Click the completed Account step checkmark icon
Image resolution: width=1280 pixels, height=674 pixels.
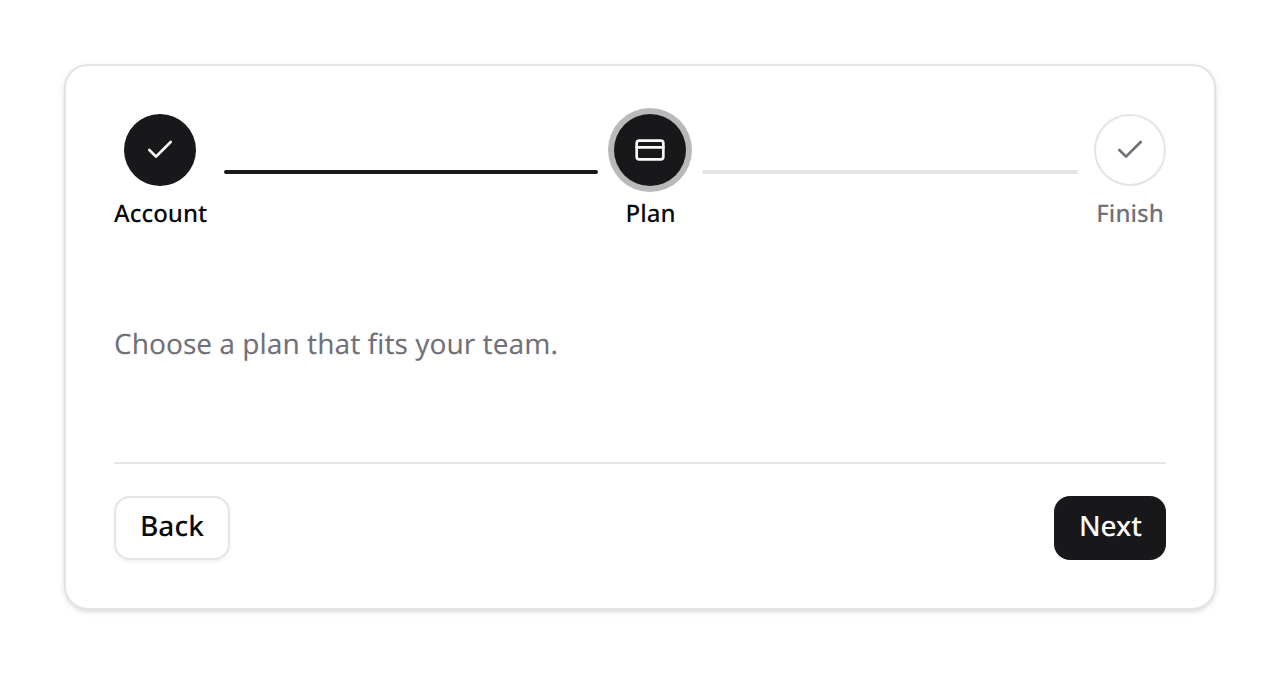pos(160,150)
